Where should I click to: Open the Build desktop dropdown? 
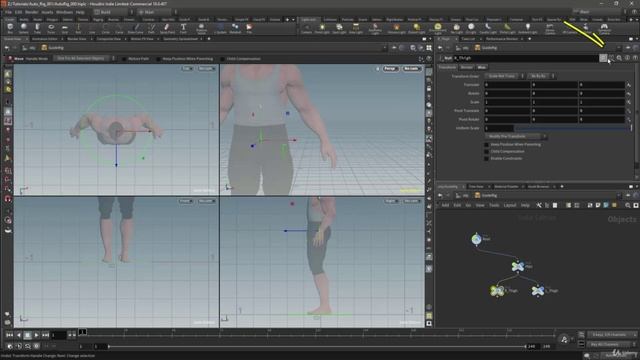click(x=113, y=12)
